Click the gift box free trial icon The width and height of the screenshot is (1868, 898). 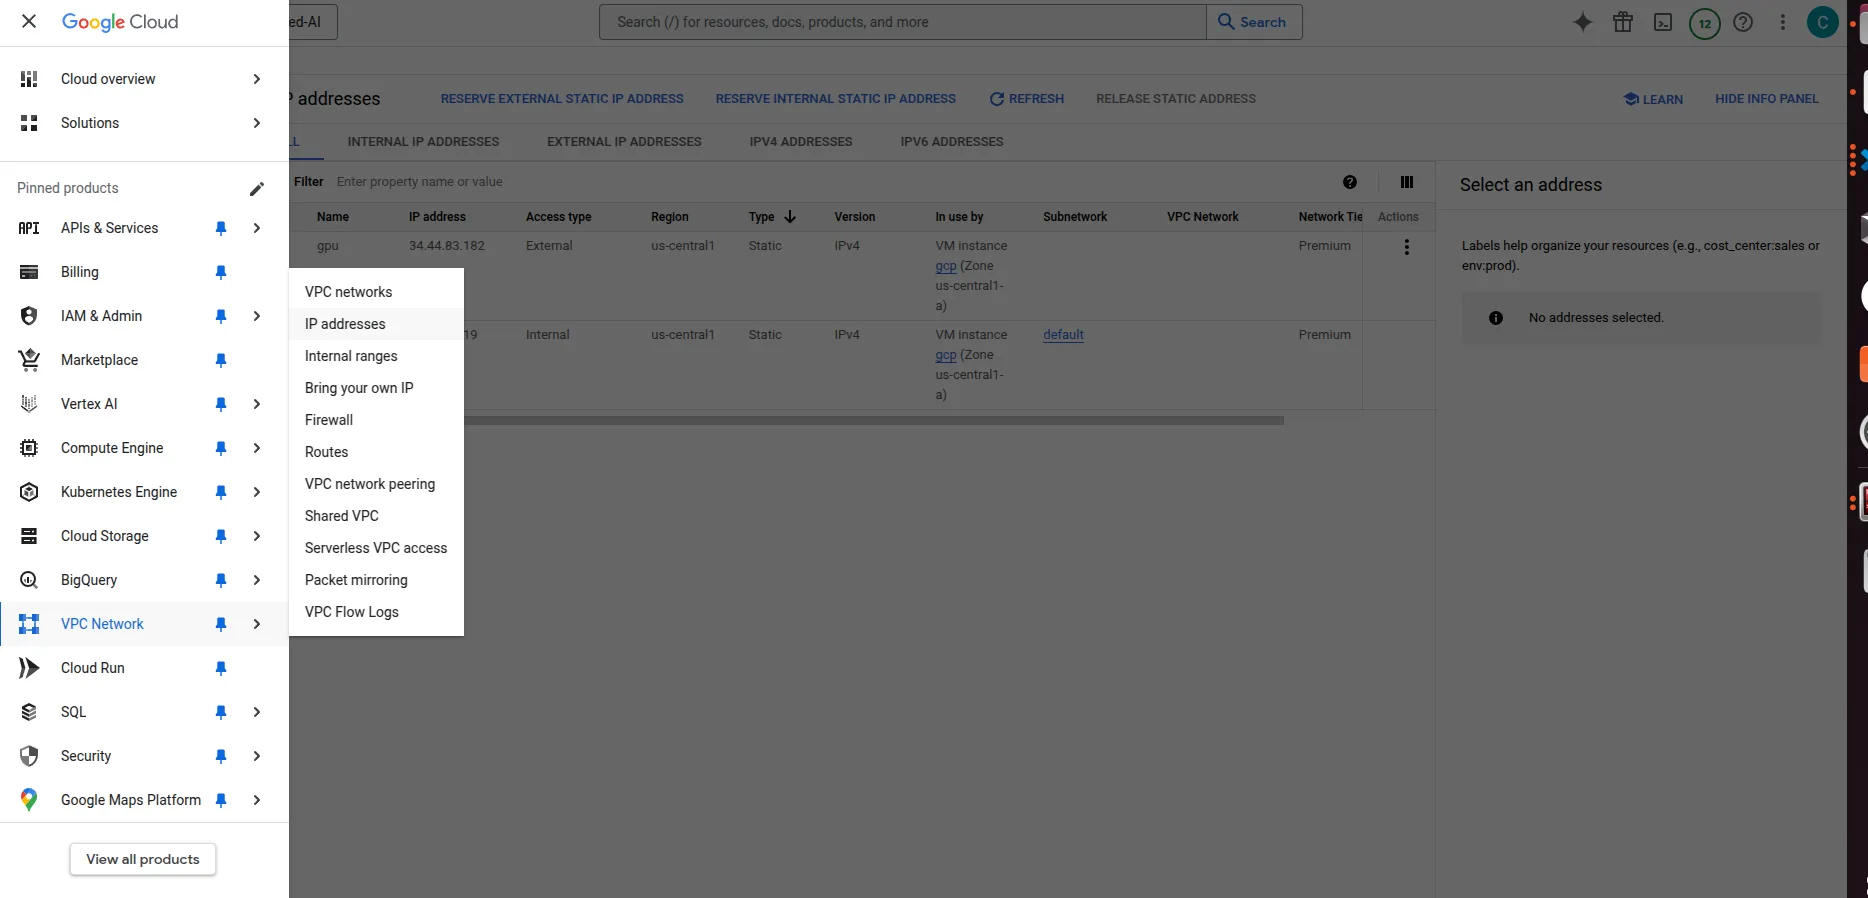(x=1623, y=22)
